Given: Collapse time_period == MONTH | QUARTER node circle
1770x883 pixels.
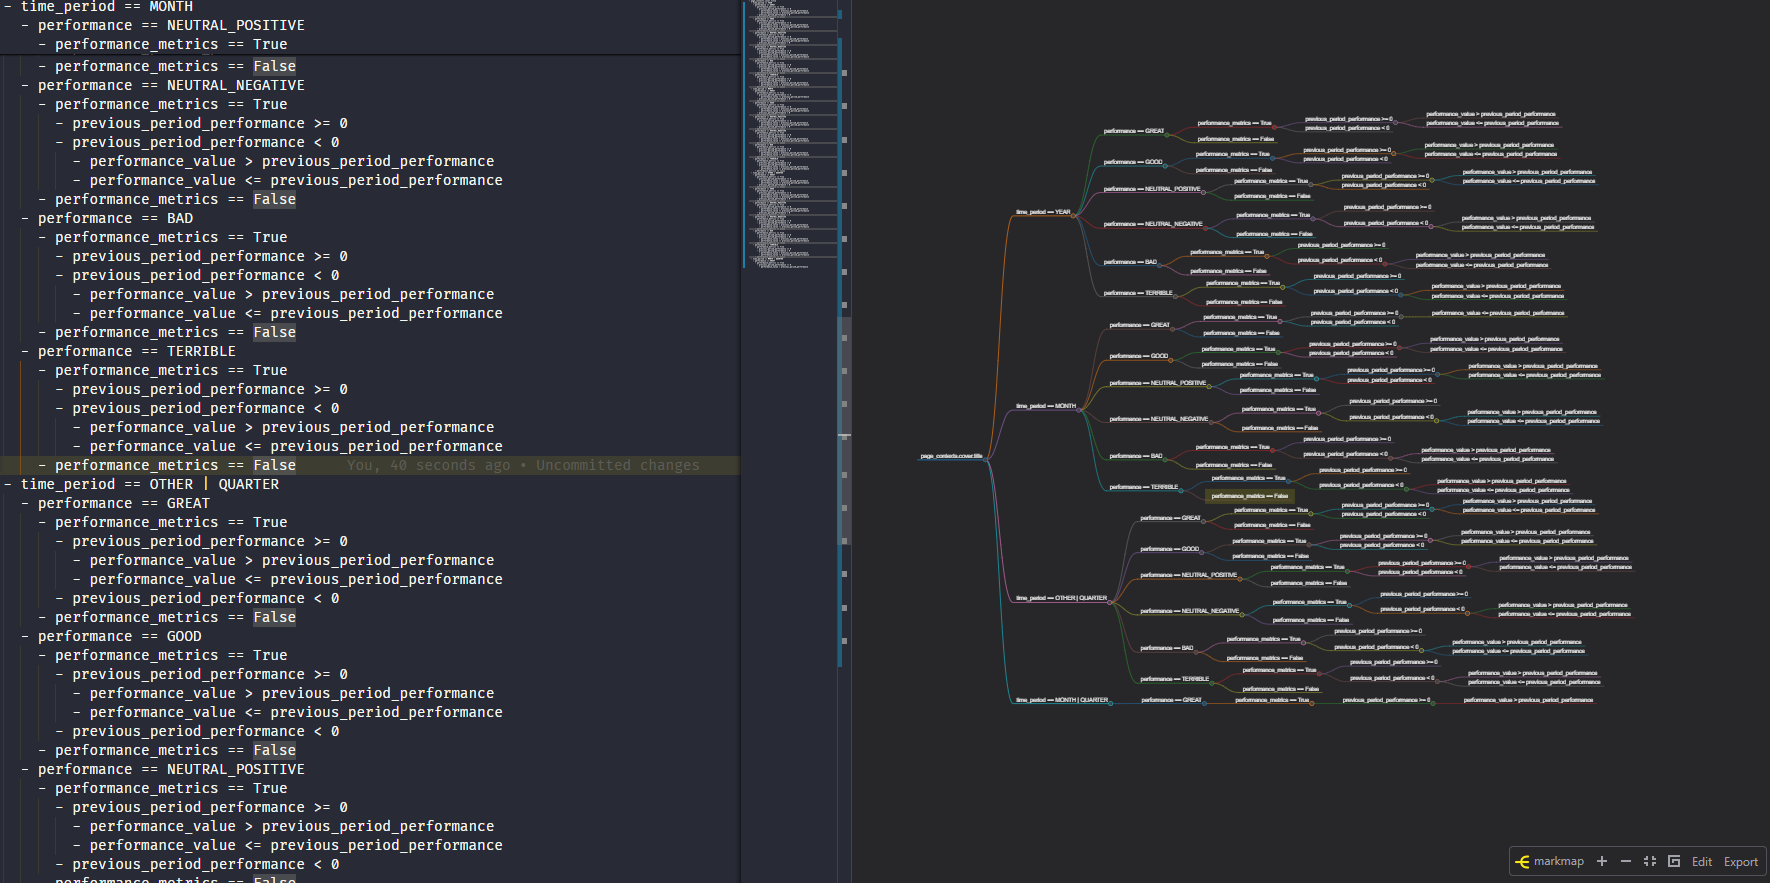Looking at the screenshot, I should coord(1111,703).
